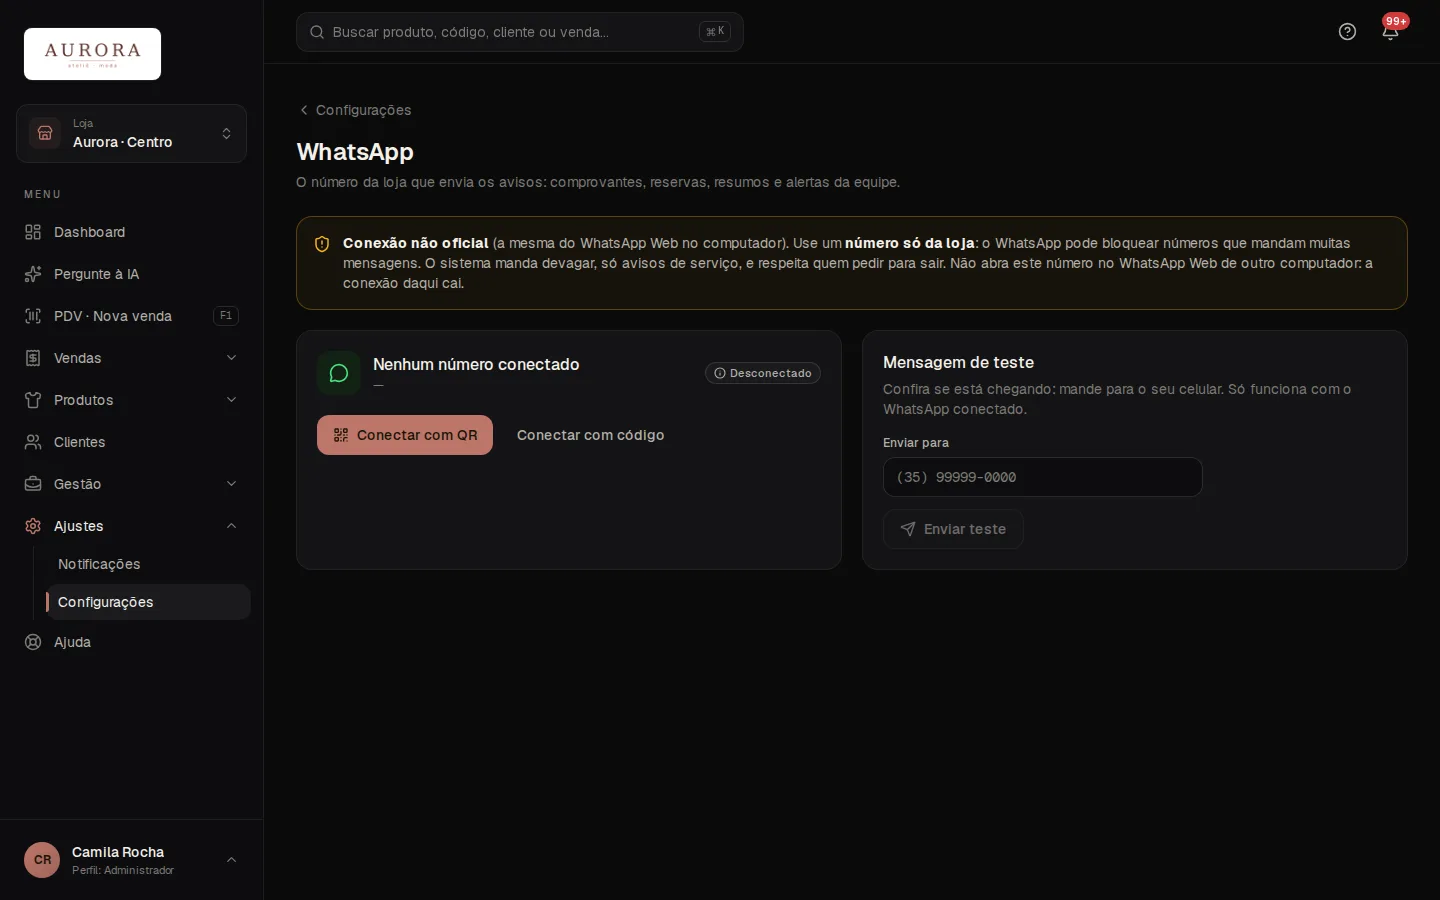This screenshot has height=900, width=1440.
Task: Click the Clientes people icon
Action: click(33, 442)
